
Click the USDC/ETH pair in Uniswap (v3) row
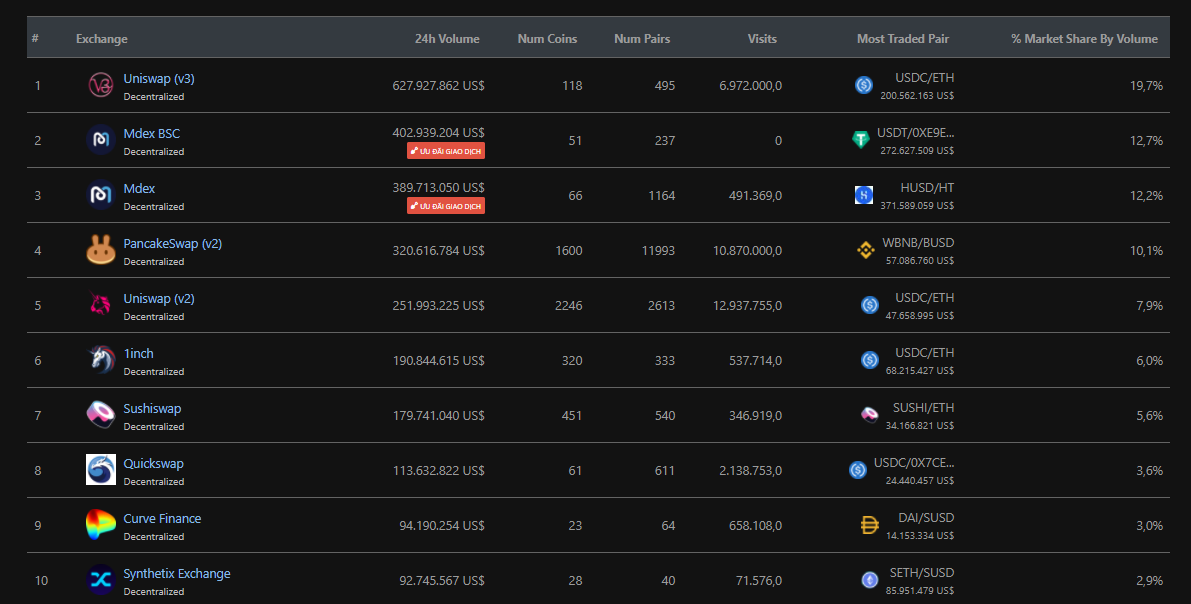[924, 77]
